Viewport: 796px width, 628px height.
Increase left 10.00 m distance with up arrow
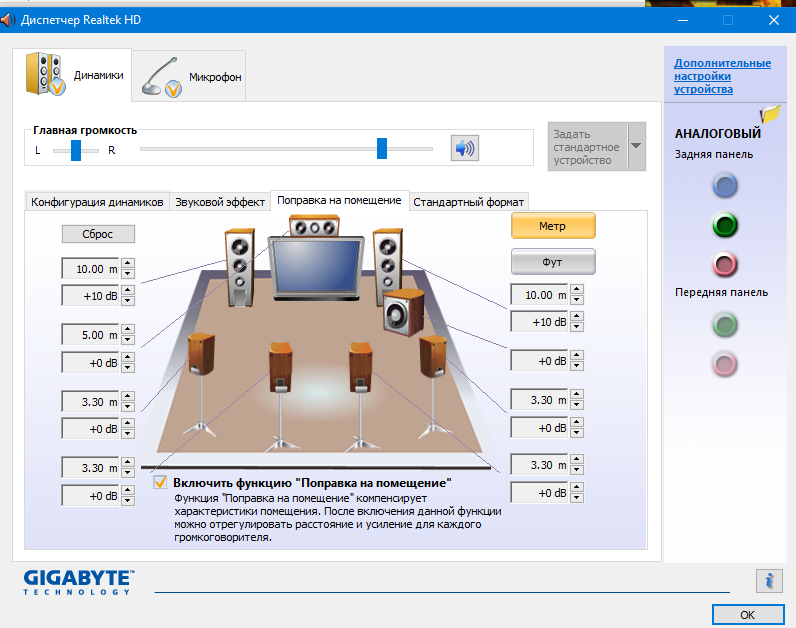pos(128,263)
